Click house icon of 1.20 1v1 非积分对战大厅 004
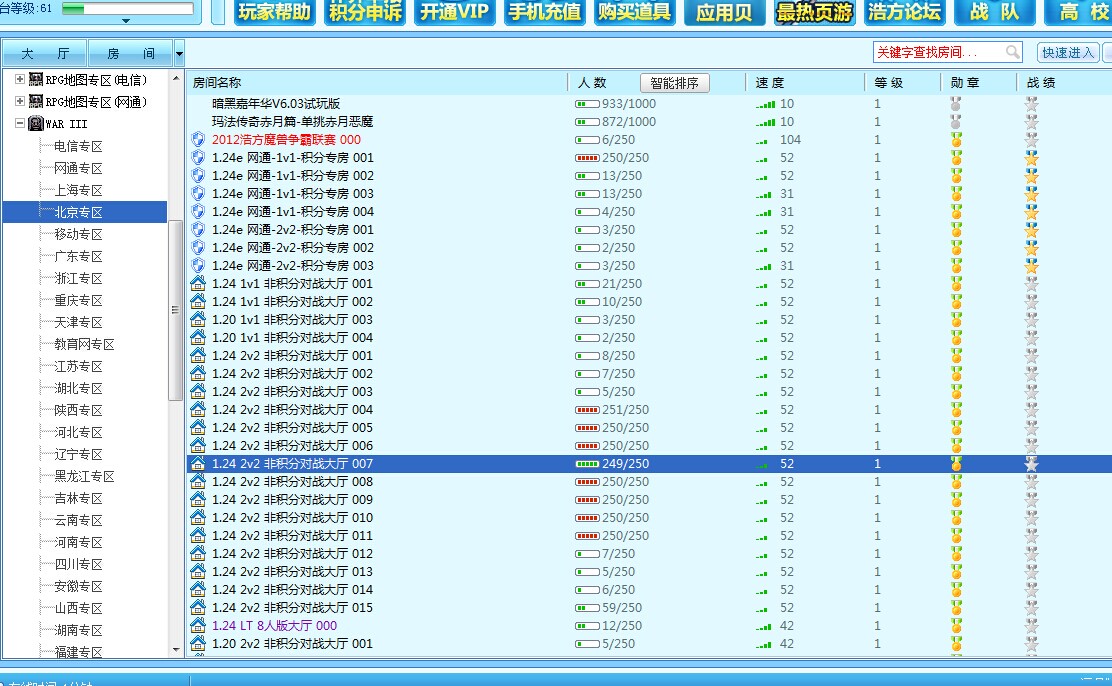 [x=199, y=337]
